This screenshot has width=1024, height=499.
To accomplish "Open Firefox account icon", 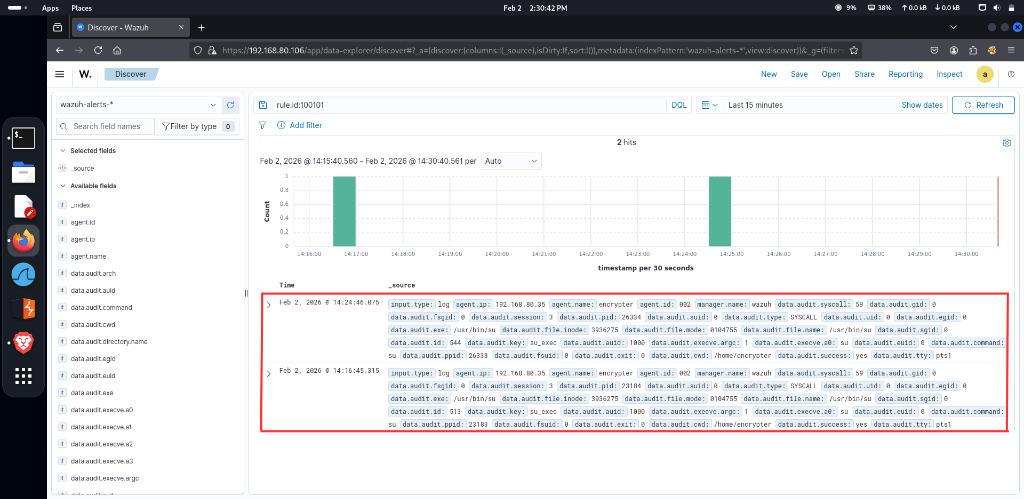I will point(954,50).
